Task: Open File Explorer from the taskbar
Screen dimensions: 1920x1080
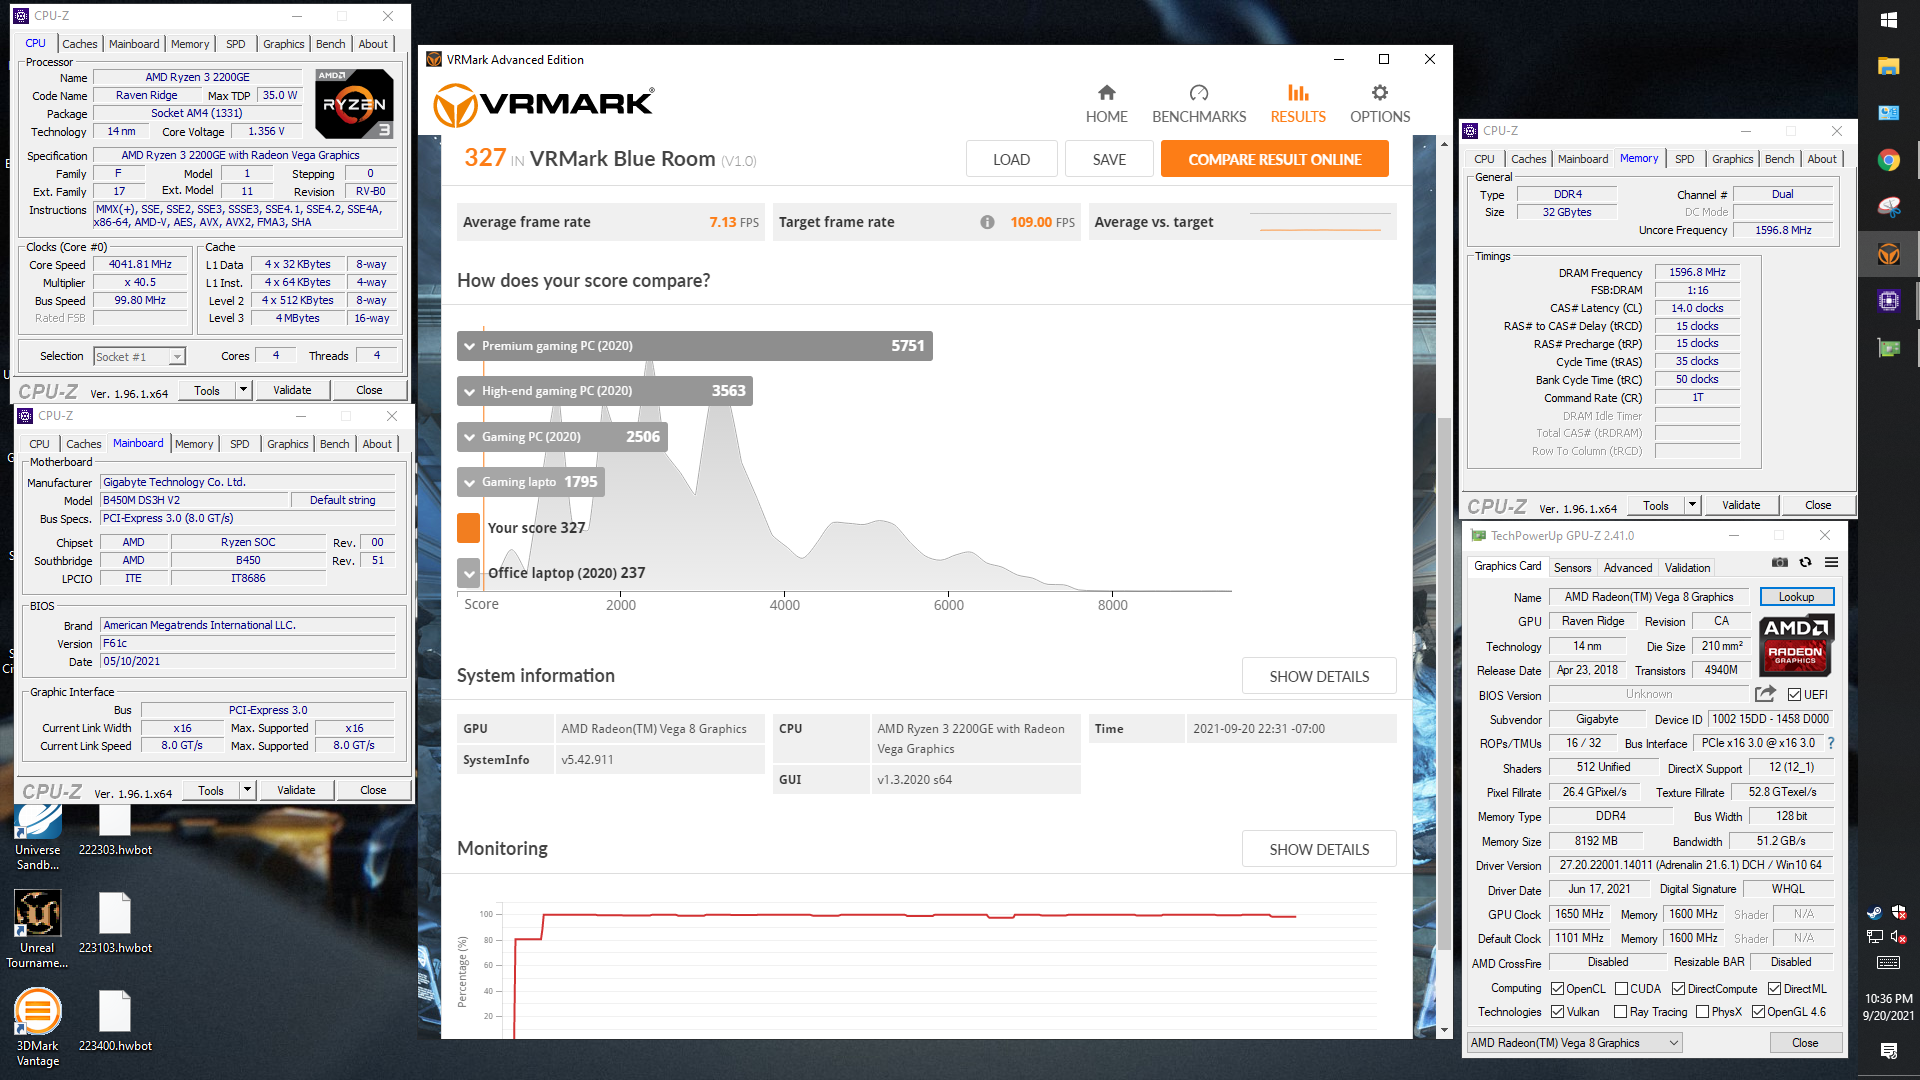Action: tap(1889, 66)
